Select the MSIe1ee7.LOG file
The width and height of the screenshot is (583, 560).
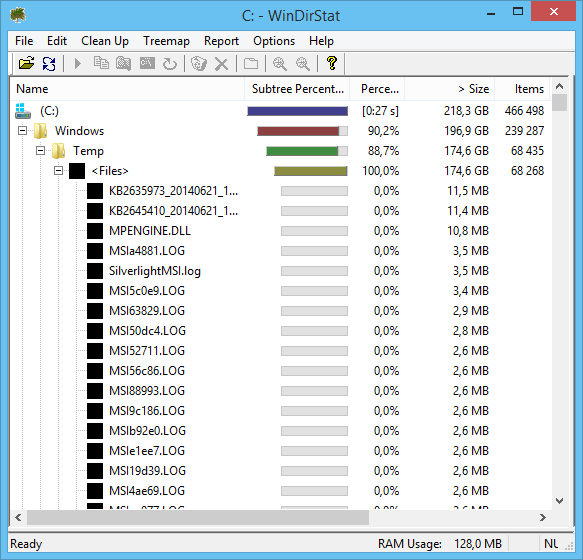[x=147, y=451]
